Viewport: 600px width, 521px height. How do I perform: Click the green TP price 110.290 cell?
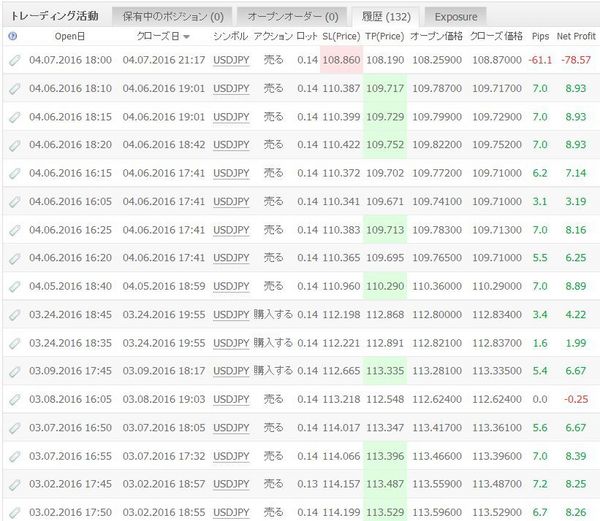pos(385,286)
